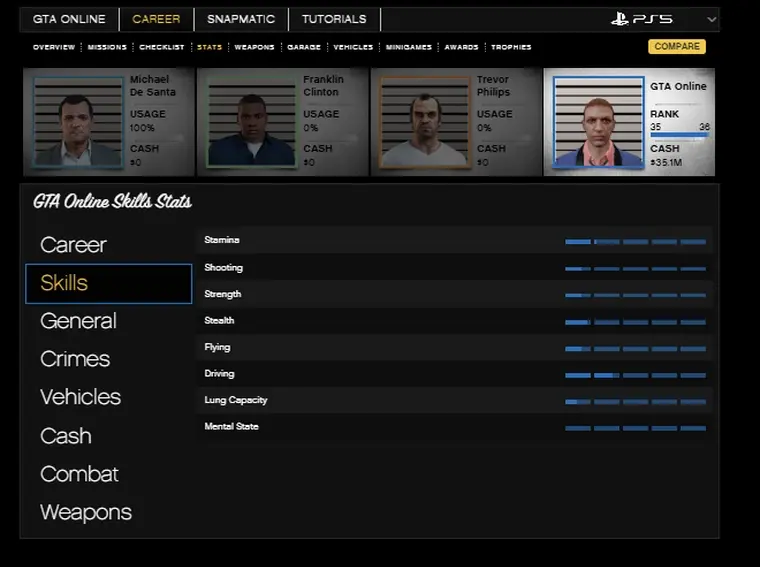Click the PS5 logo icon
This screenshot has height=567, width=760.
point(641,19)
